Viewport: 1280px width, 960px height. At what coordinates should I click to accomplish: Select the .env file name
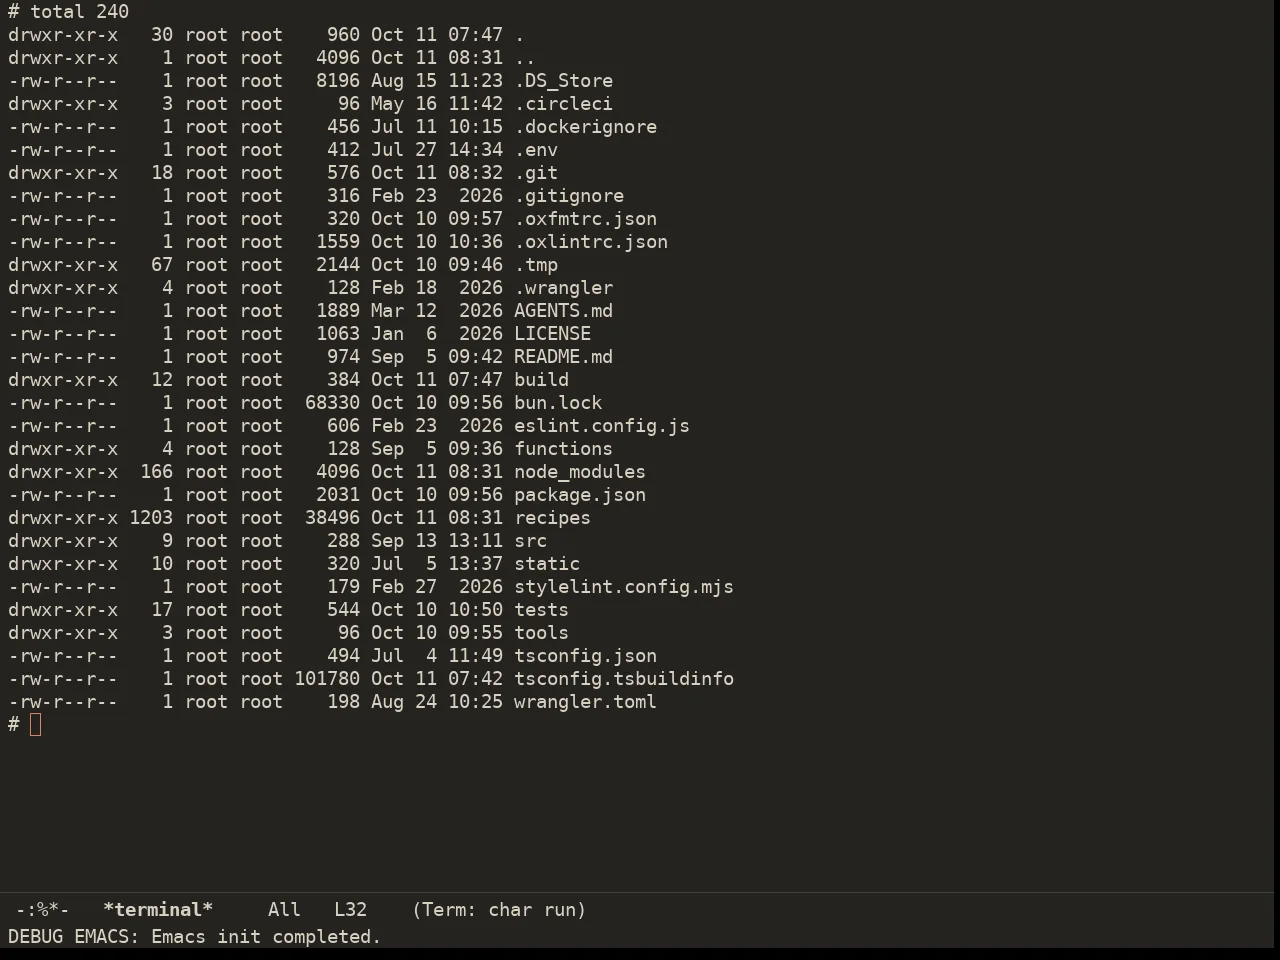point(536,150)
